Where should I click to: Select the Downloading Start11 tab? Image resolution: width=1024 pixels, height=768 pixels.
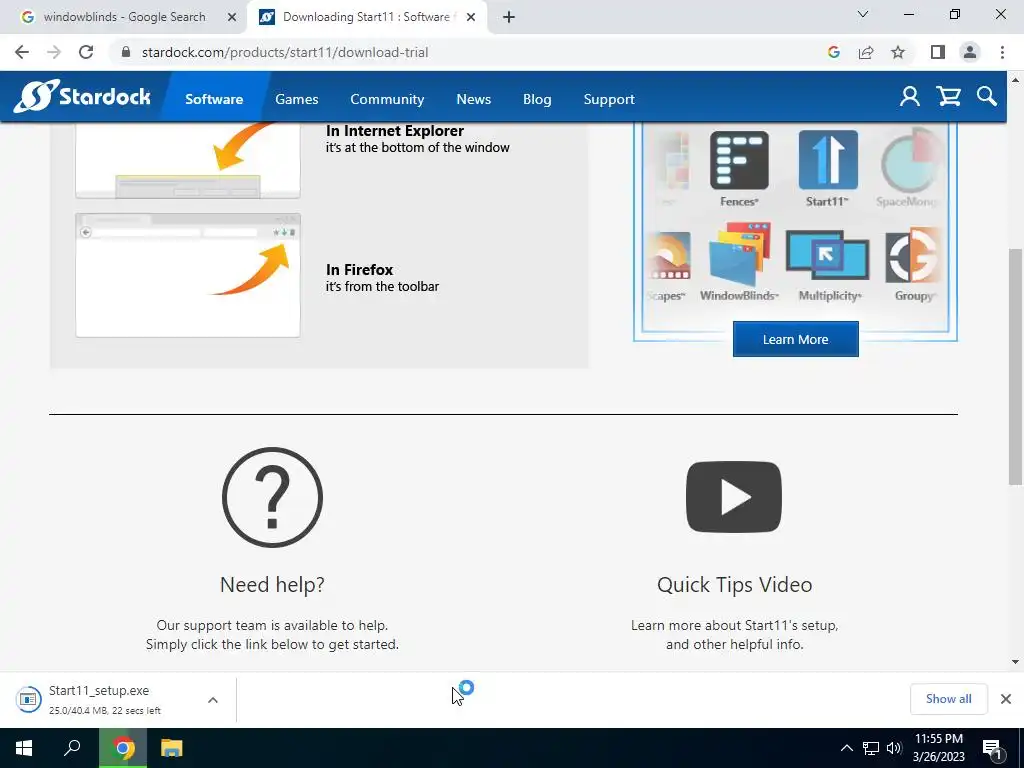(x=366, y=17)
